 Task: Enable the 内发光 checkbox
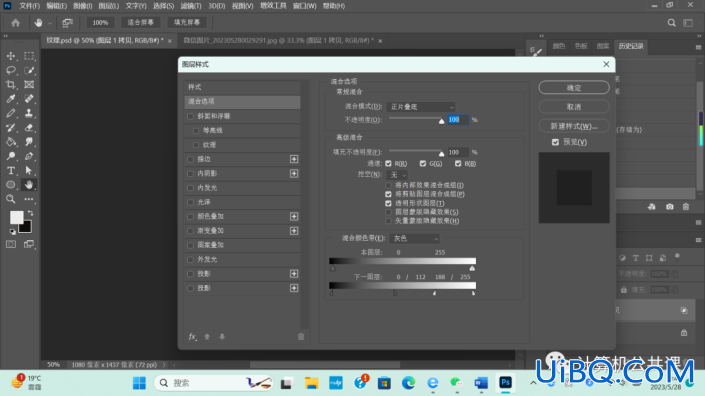click(191, 188)
